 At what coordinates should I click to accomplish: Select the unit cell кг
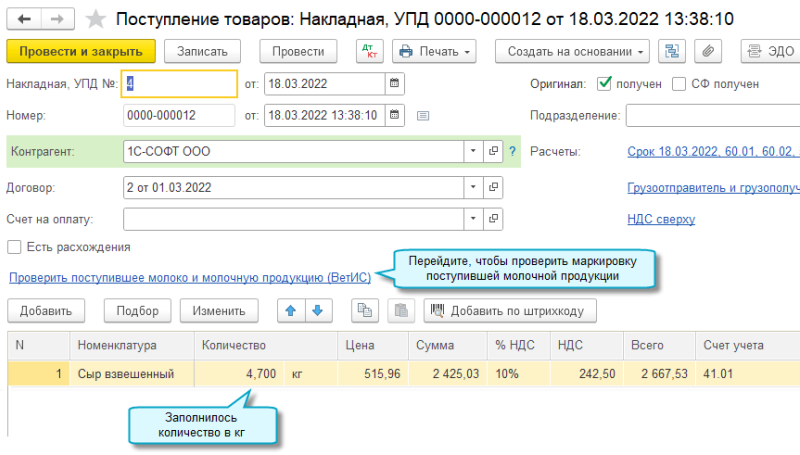(x=311, y=374)
